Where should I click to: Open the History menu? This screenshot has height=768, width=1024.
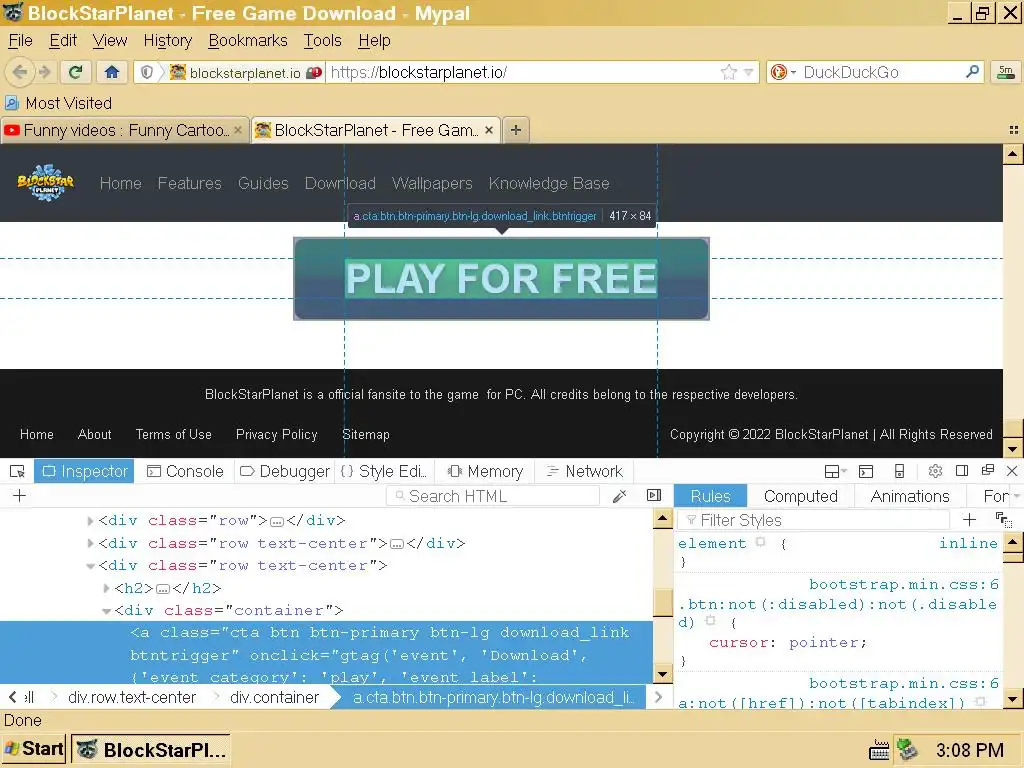(168, 40)
